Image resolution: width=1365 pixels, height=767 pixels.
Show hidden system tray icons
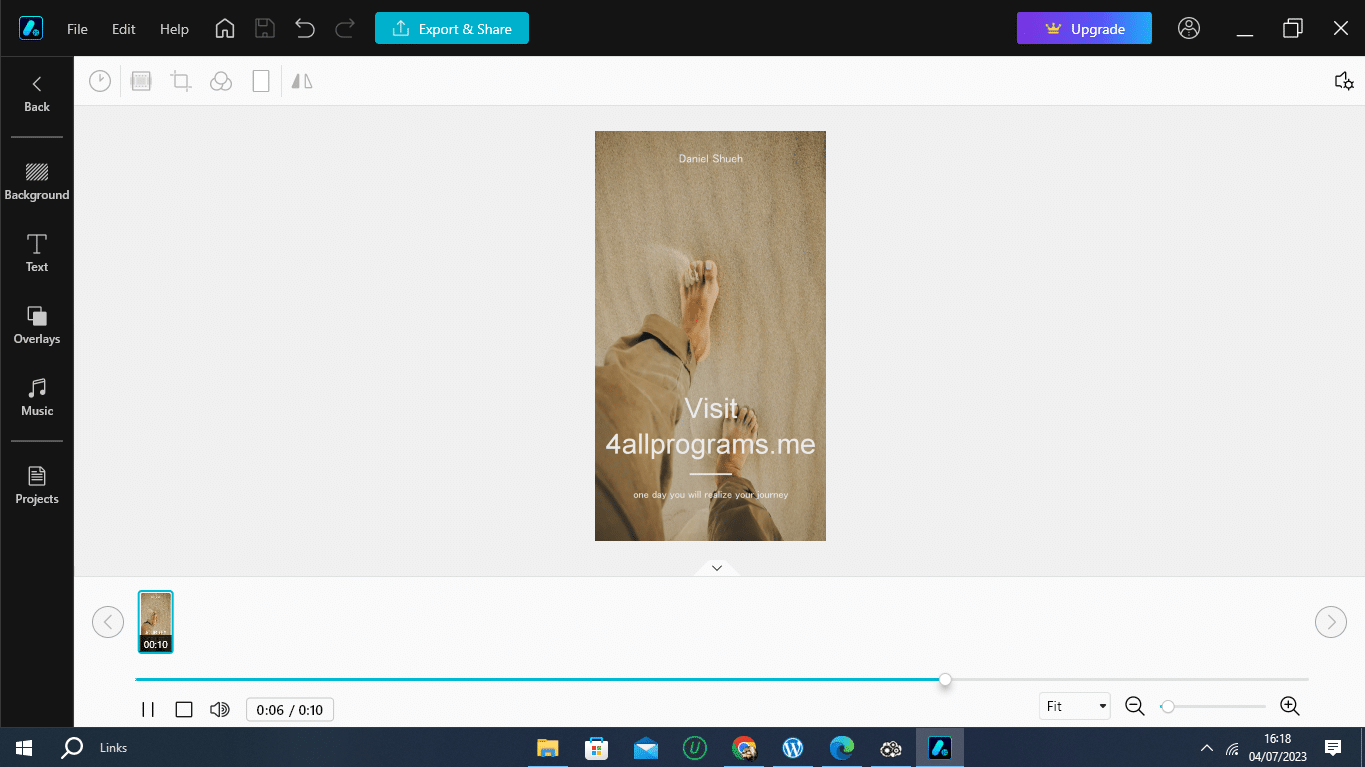1207,748
